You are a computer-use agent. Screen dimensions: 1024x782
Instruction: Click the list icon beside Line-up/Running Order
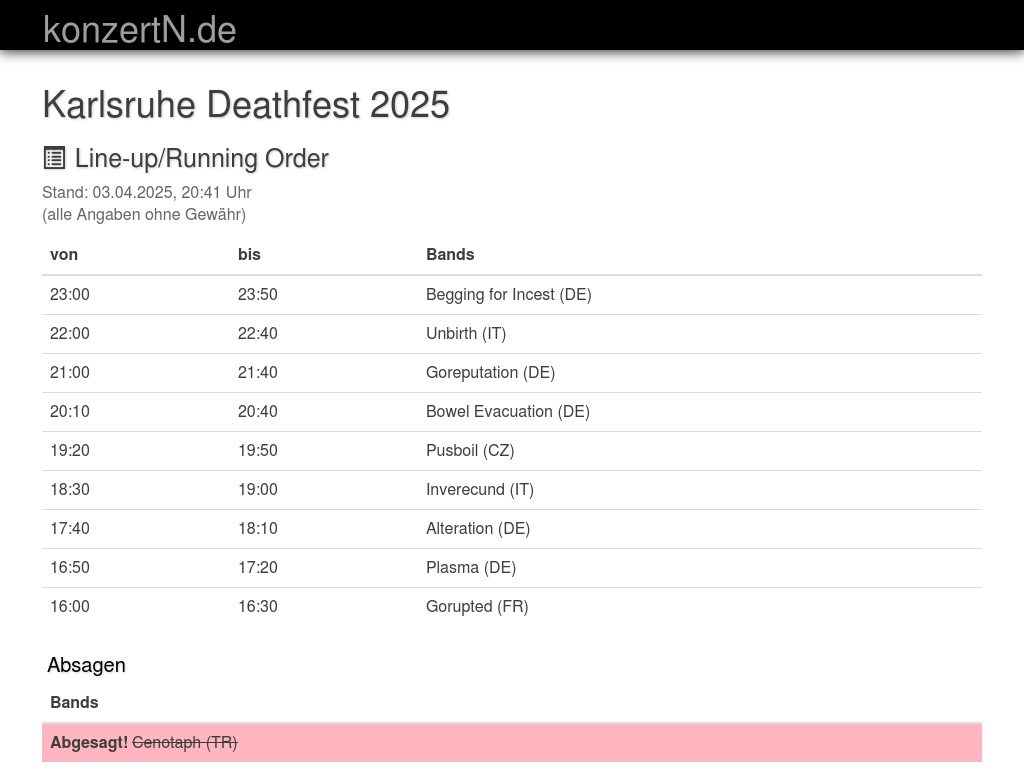pyautogui.click(x=54, y=158)
